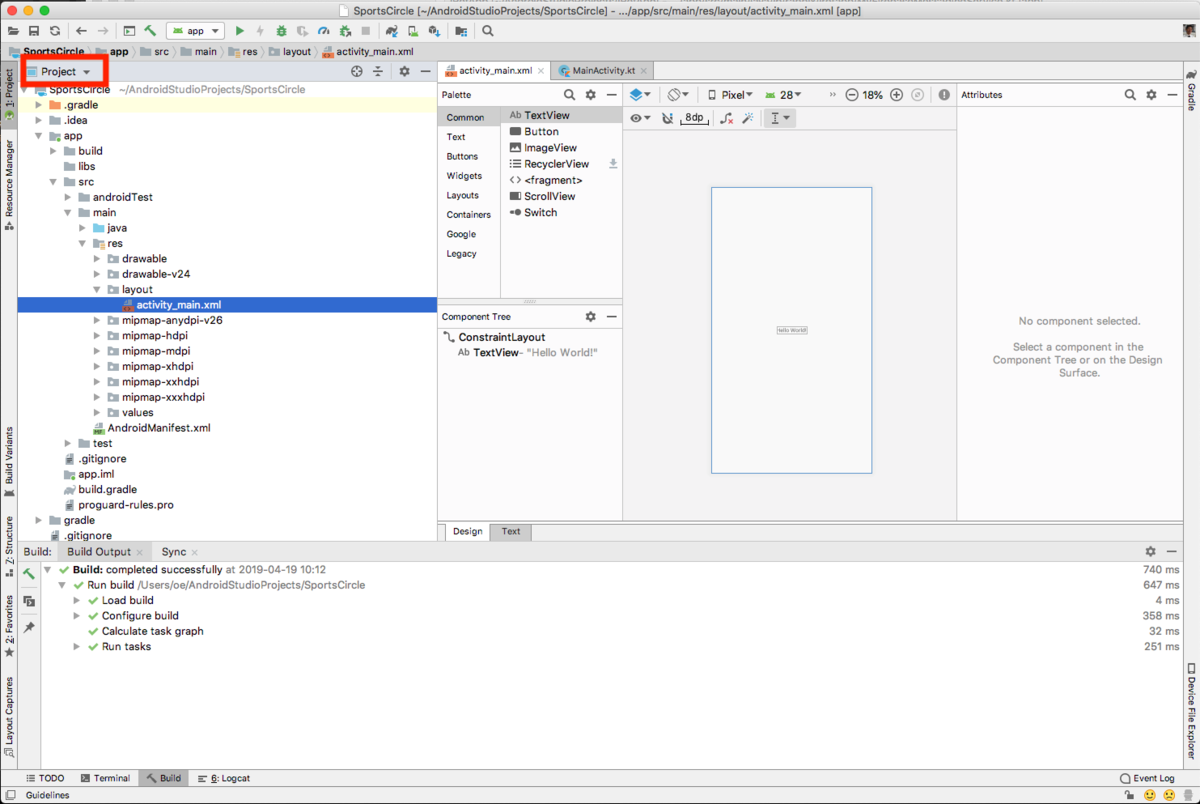Toggle the Build tool window button
The width and height of the screenshot is (1200, 804).
click(x=163, y=778)
